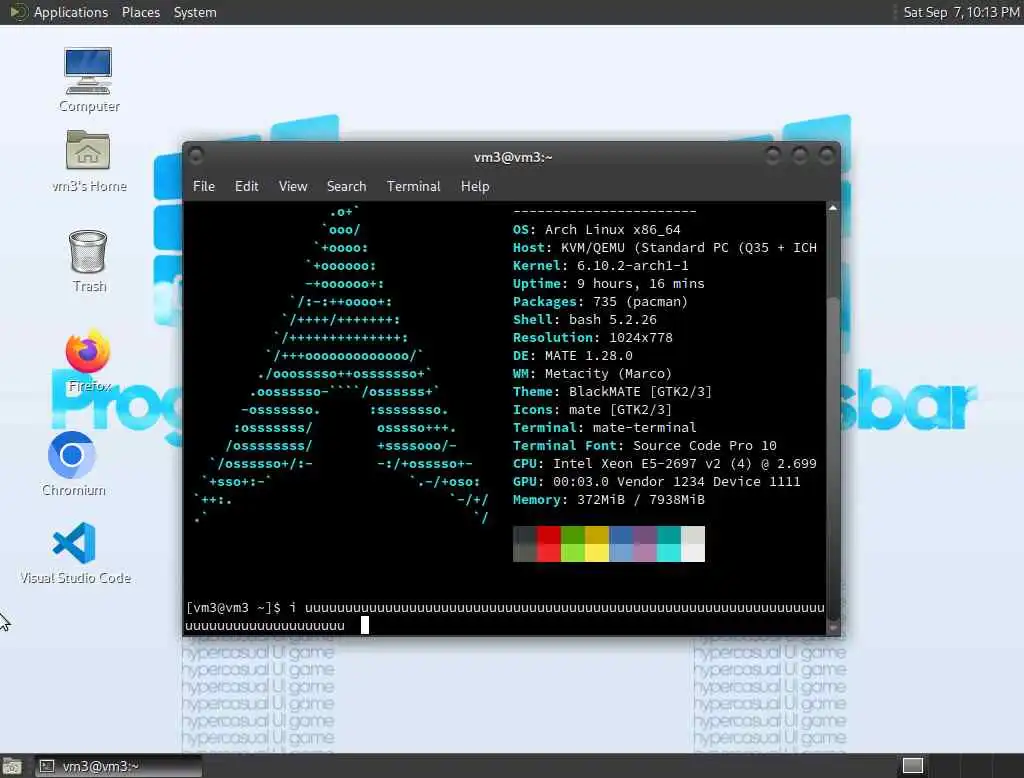The width and height of the screenshot is (1024, 778).
Task: Click the WM: Metacity (Marco) line
Action: (592, 374)
